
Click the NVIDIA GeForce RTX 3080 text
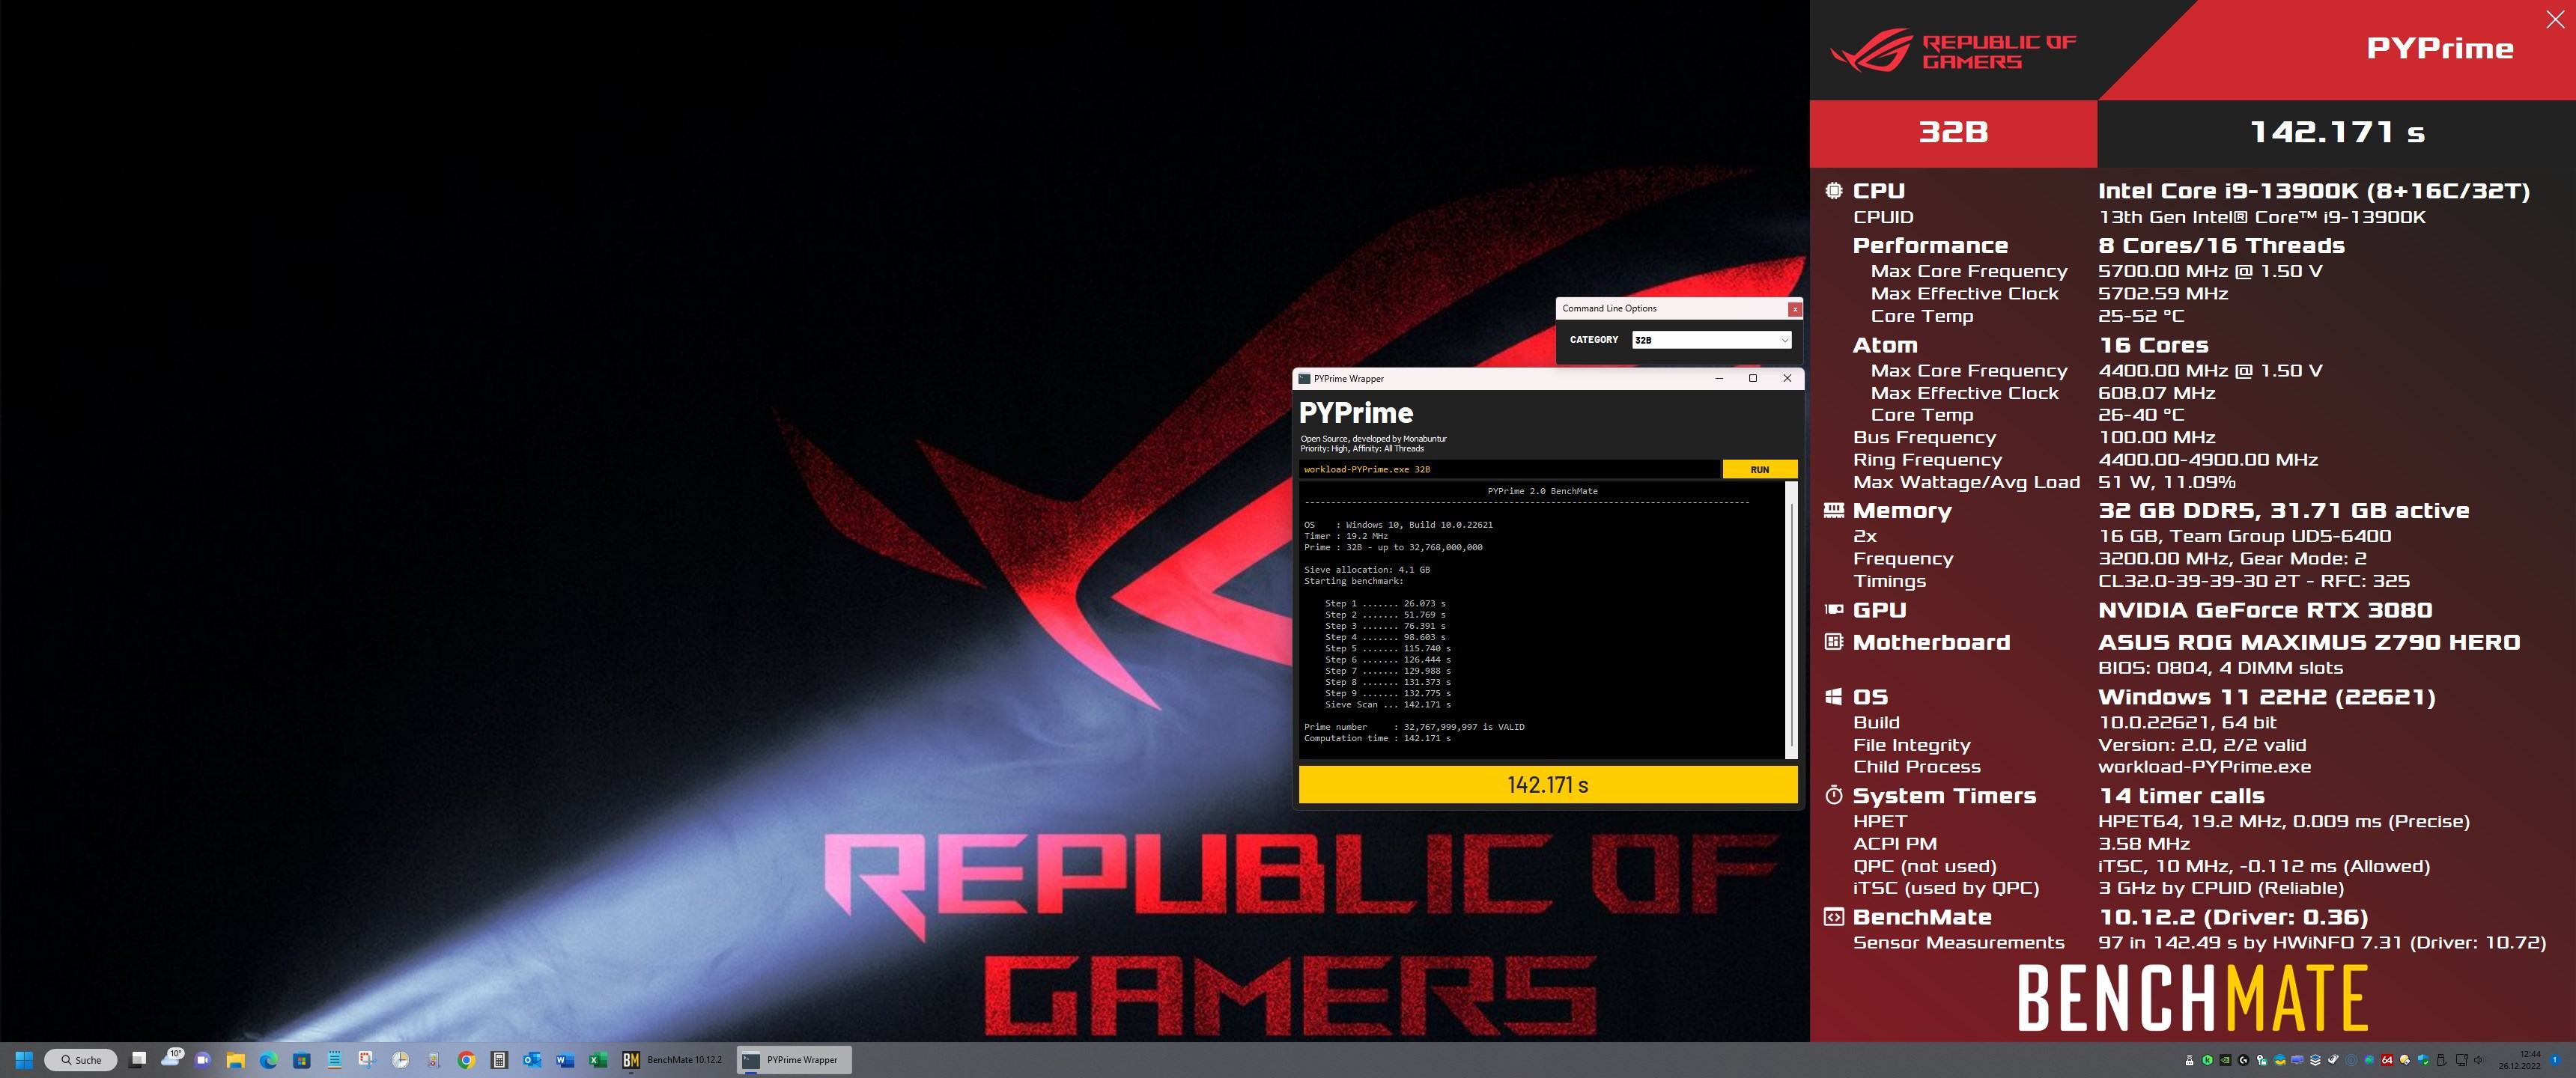pyautogui.click(x=2265, y=610)
